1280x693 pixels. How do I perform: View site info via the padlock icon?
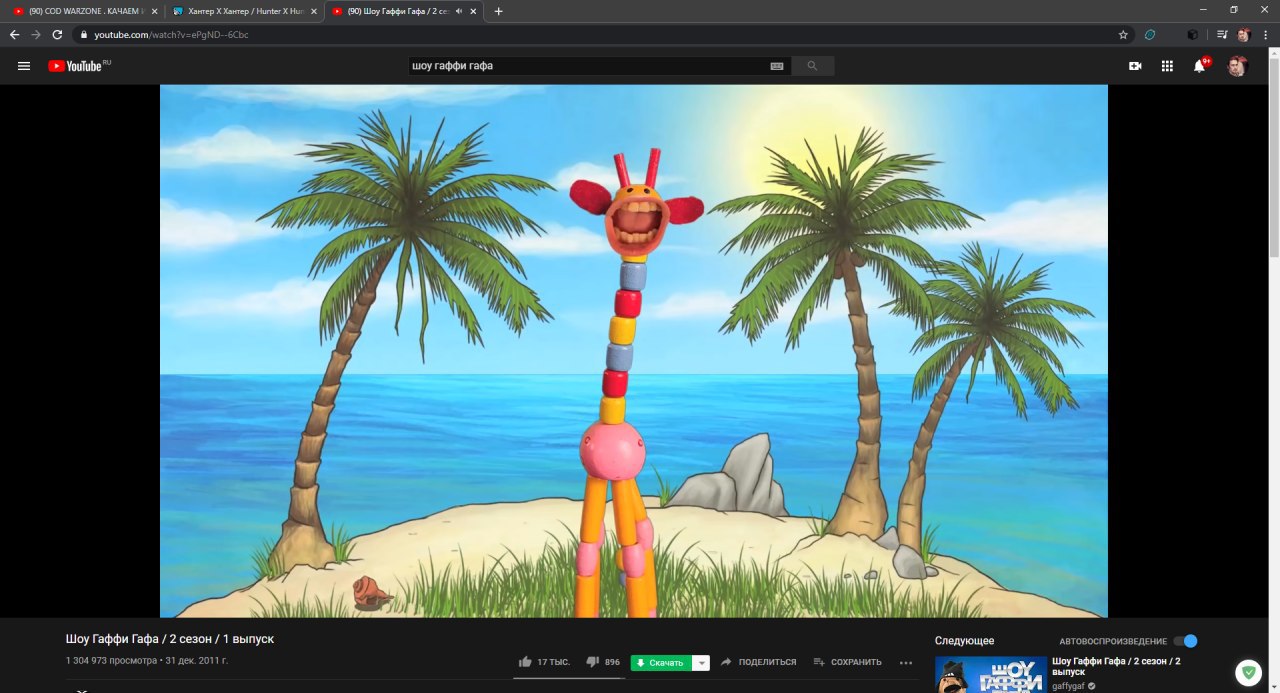click(85, 34)
